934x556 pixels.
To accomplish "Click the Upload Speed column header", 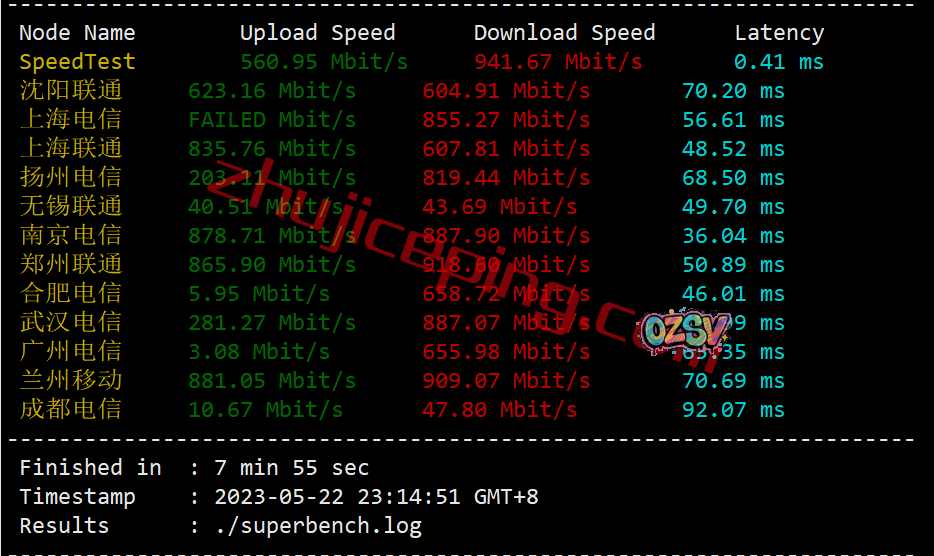I will [x=317, y=33].
